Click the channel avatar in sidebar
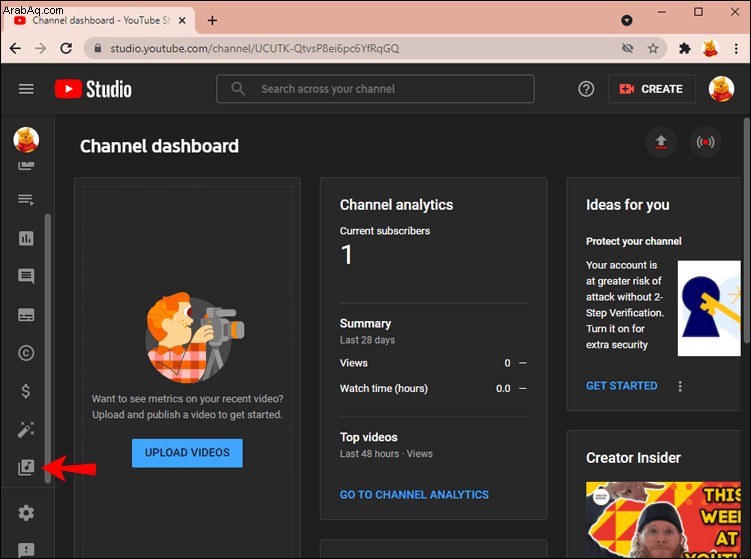The image size is (751, 559). click(x=26, y=139)
